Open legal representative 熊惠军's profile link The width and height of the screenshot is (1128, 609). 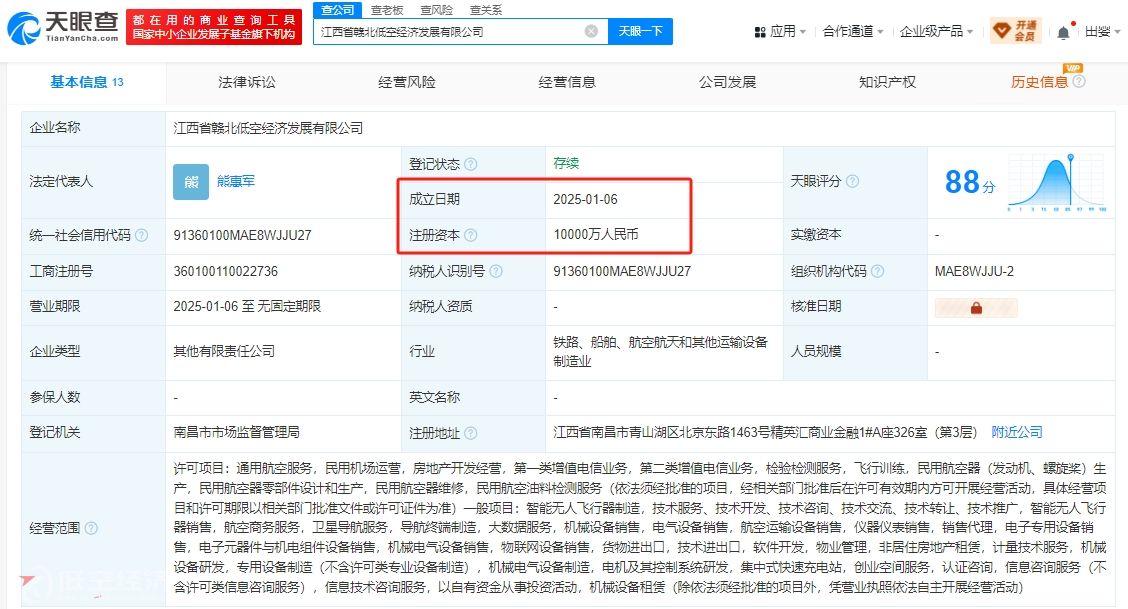(236, 181)
